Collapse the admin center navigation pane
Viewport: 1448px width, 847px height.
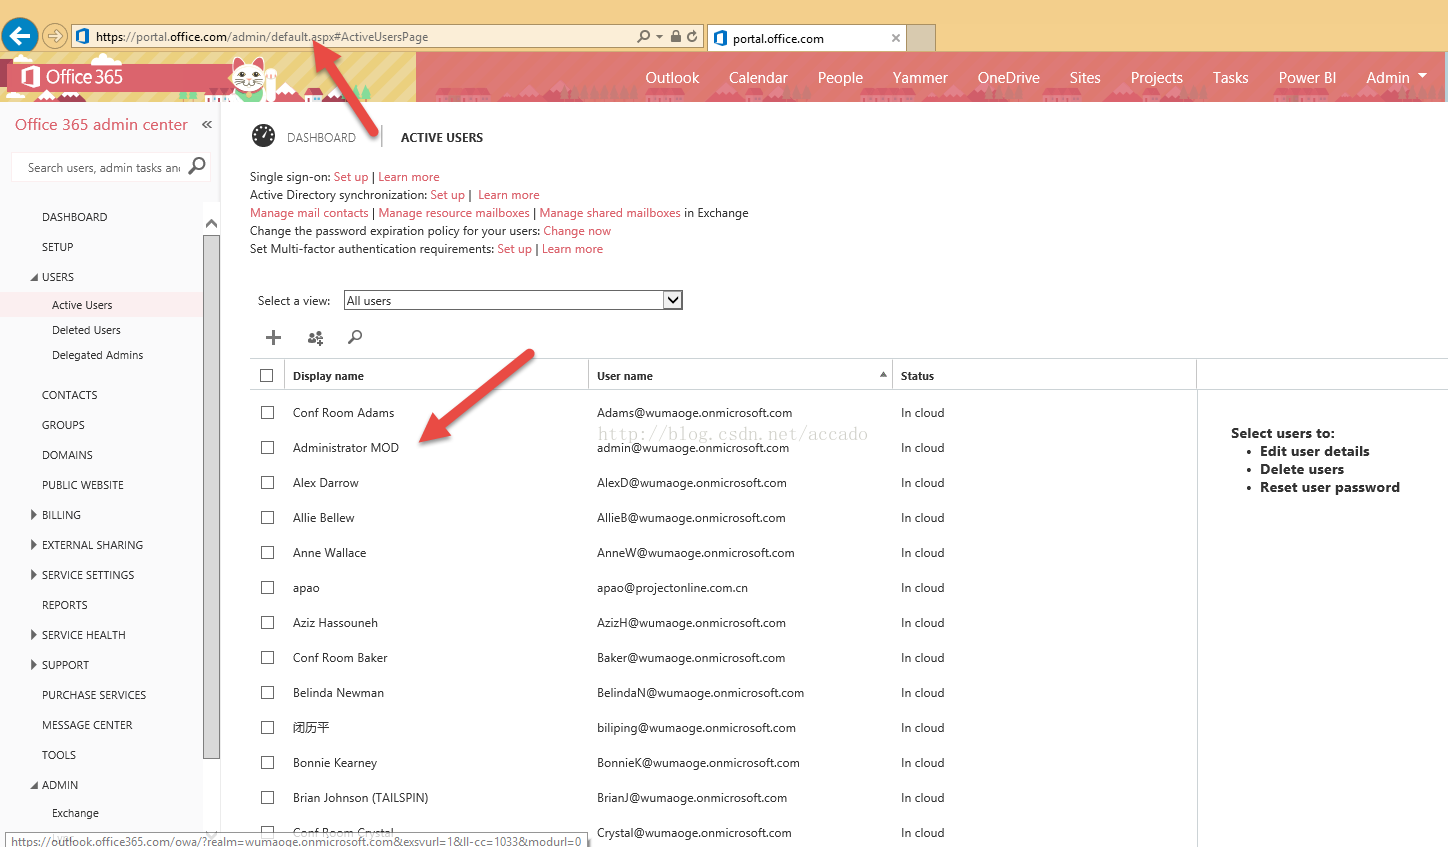coord(207,125)
